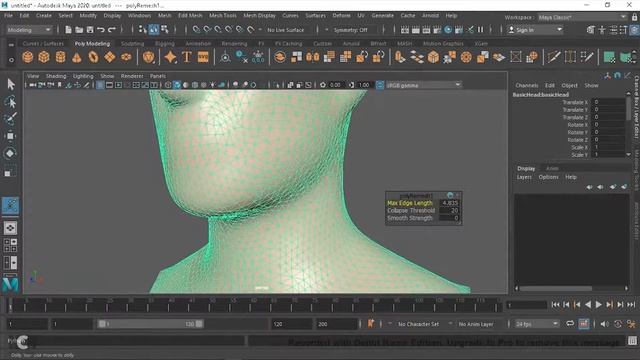Click the time slider ruler
Screen dimensions: 640x360
coord(256,304)
